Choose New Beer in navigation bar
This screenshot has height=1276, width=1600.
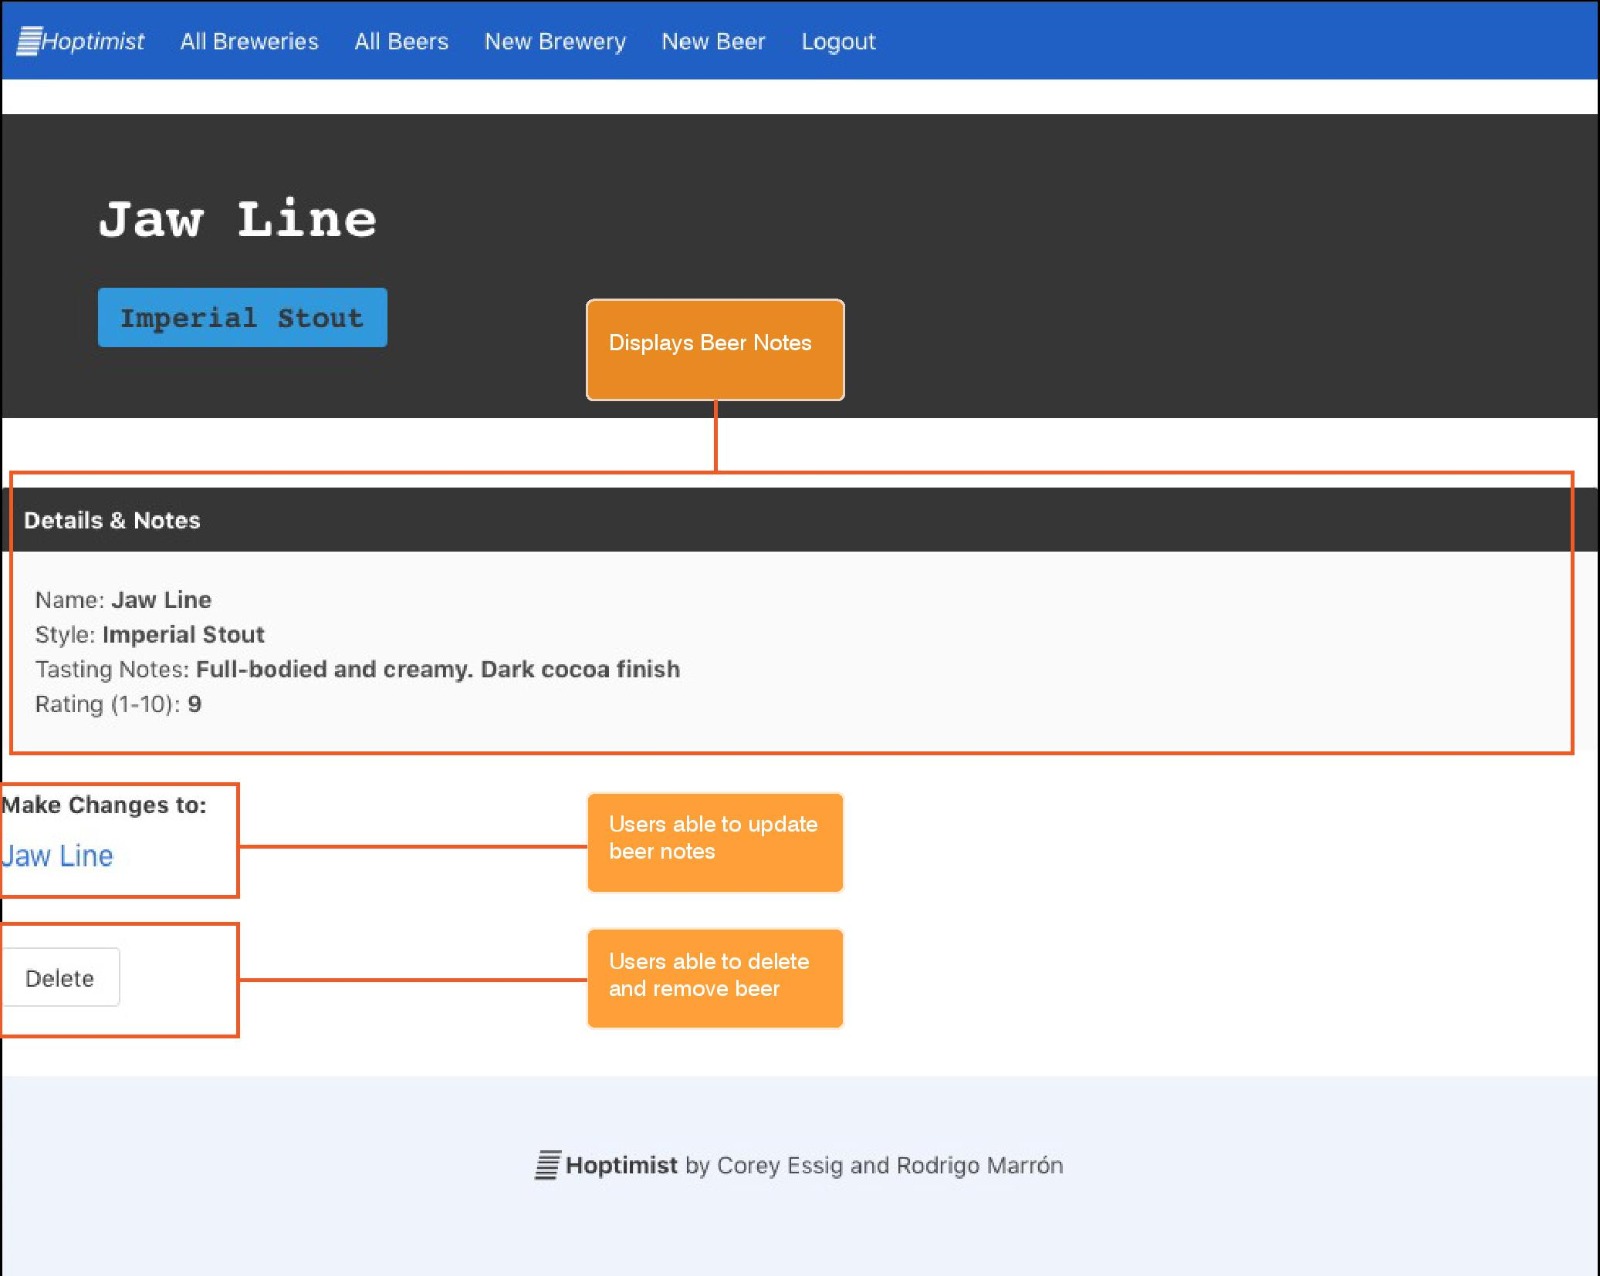[713, 41]
